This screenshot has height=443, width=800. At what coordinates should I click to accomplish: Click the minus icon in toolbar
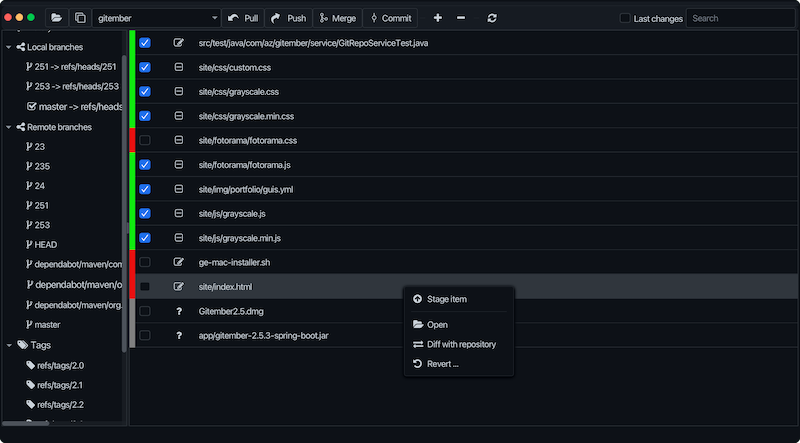click(x=461, y=18)
